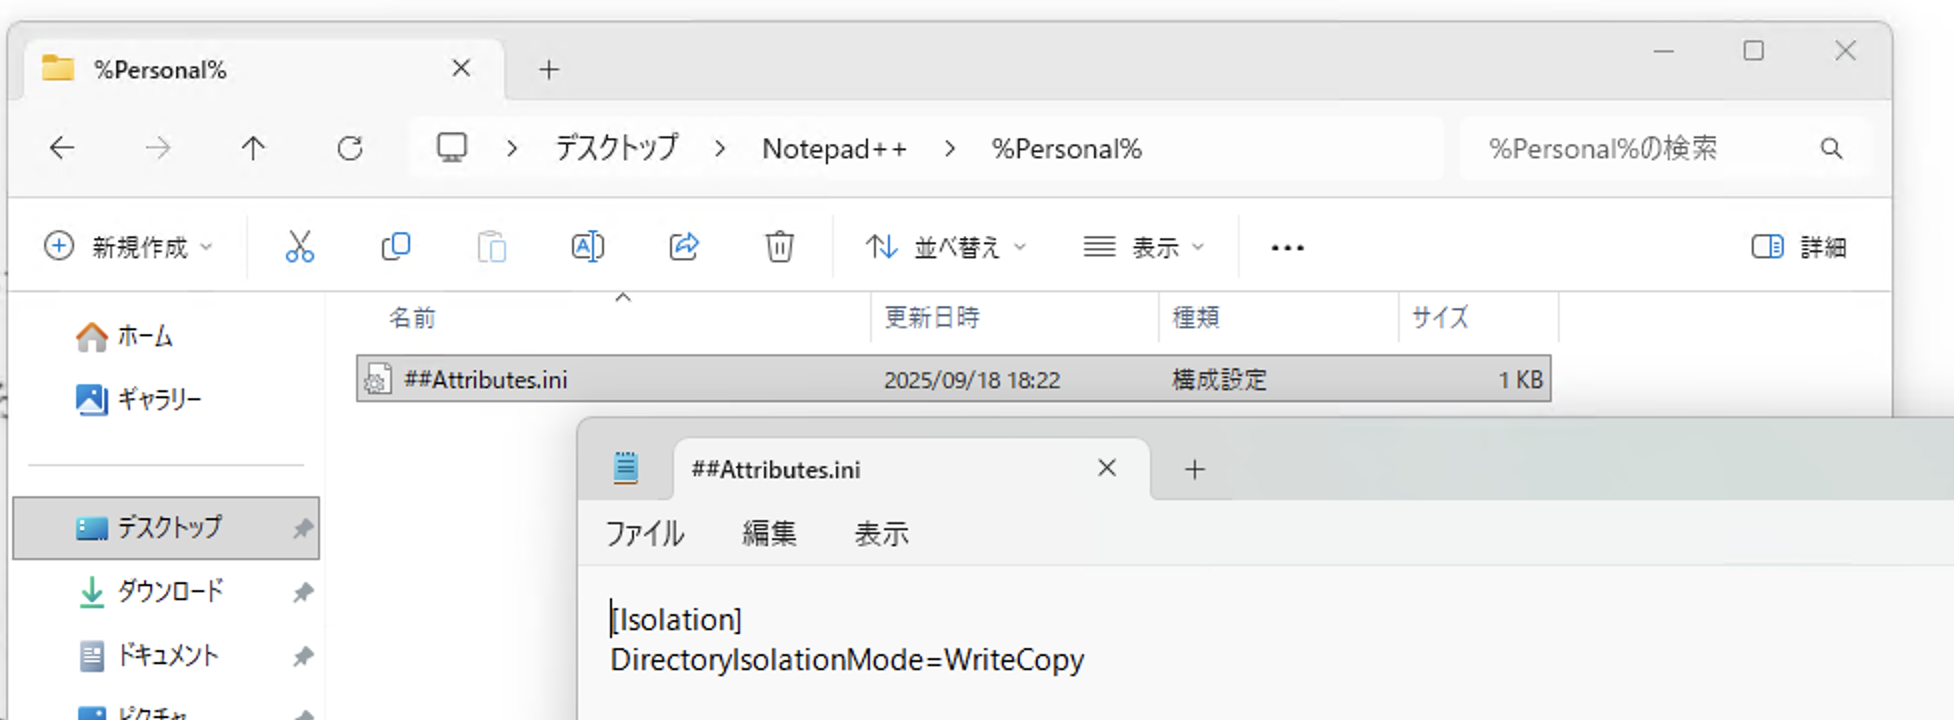Click the Rename icon in toolbar
The width and height of the screenshot is (1954, 720).
click(x=587, y=247)
